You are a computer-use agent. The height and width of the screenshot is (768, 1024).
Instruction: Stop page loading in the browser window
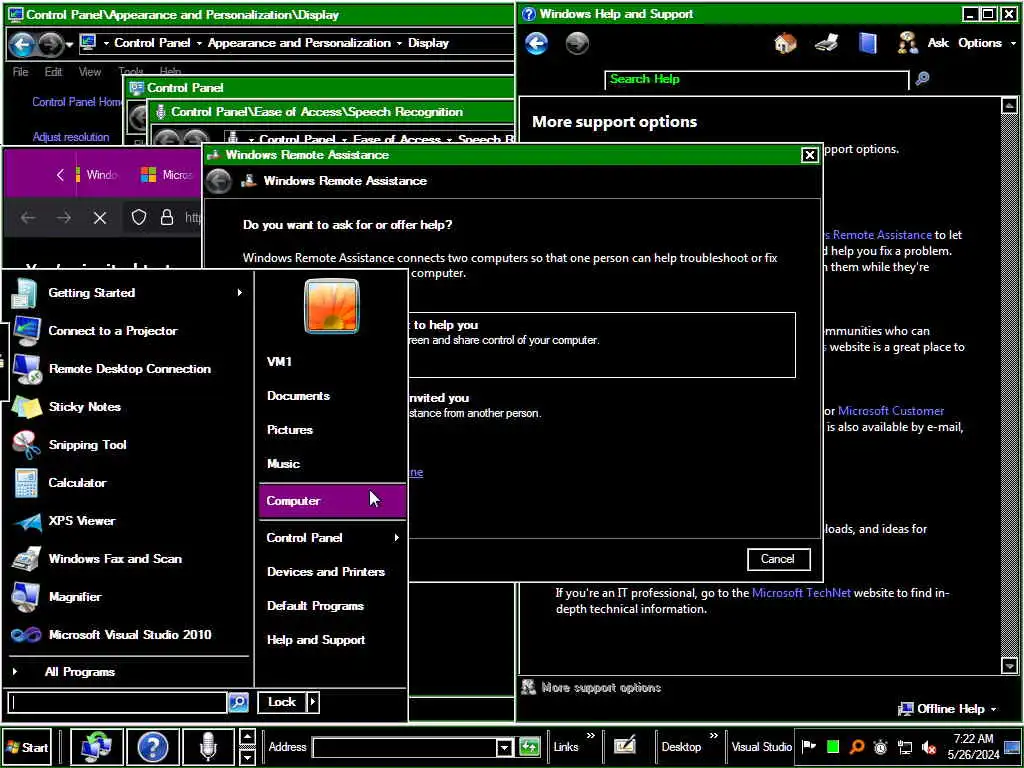pyautogui.click(x=99, y=217)
